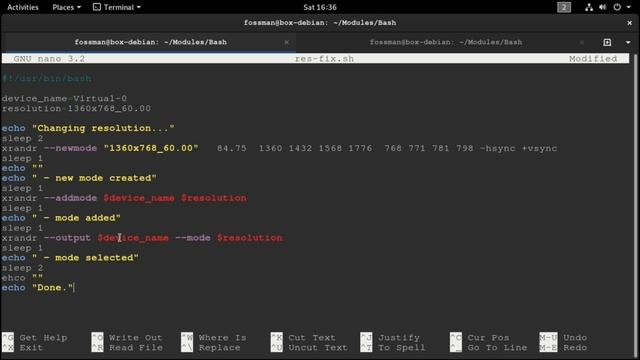Click the device_name=Virtual-0 line
Image resolution: width=640 pixels, height=360 pixels.
coord(64,98)
